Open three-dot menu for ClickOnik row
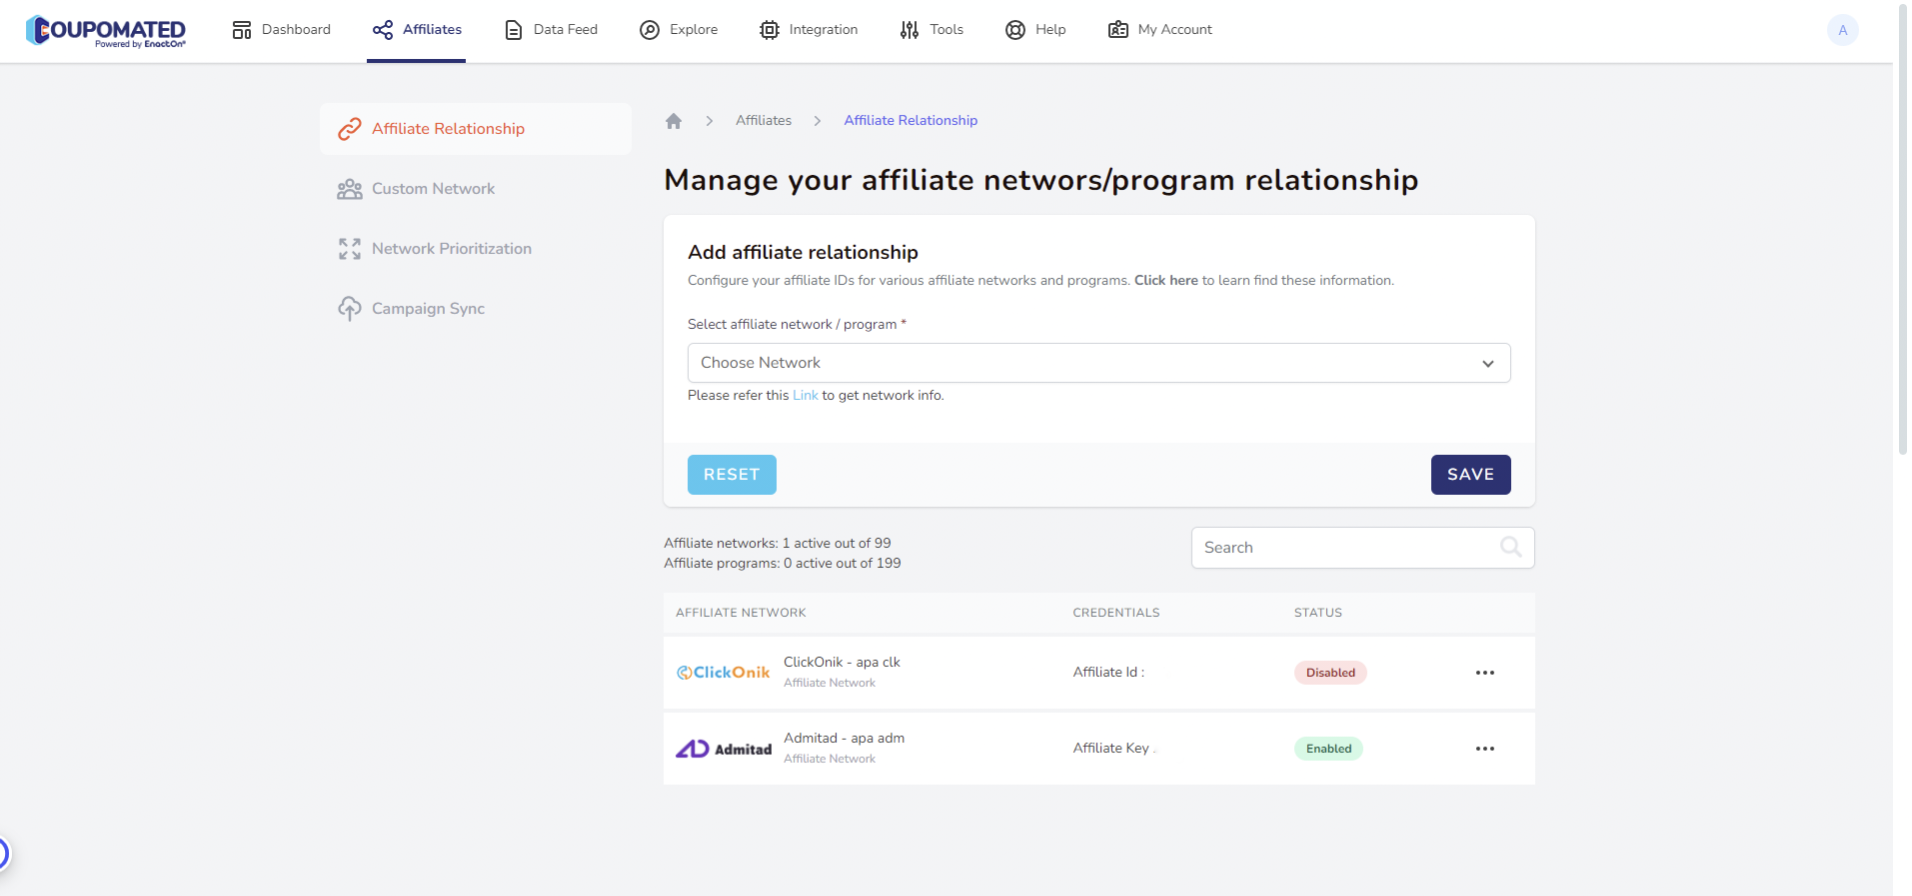The width and height of the screenshot is (1912, 896). (x=1484, y=673)
